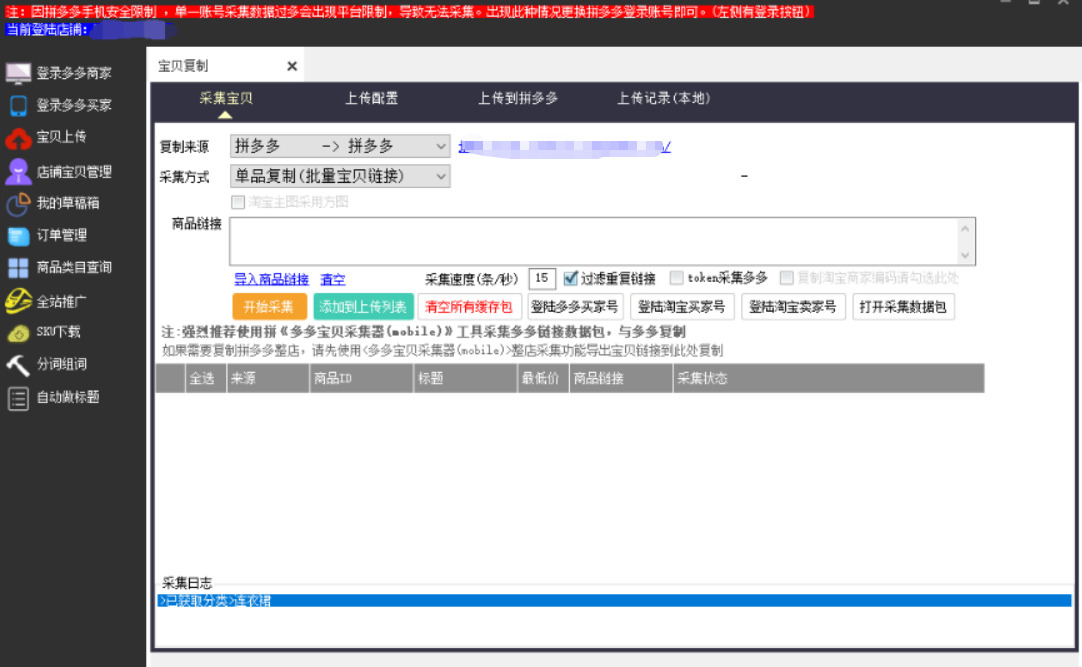The image size is (1082, 667).
Task: Click the 登录多多买家 phone icon
Action: pyautogui.click(x=18, y=105)
